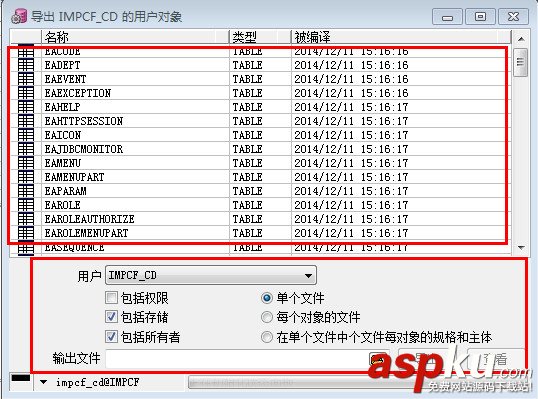
Task: Click the object list scroll up arrow
Action: (521, 39)
